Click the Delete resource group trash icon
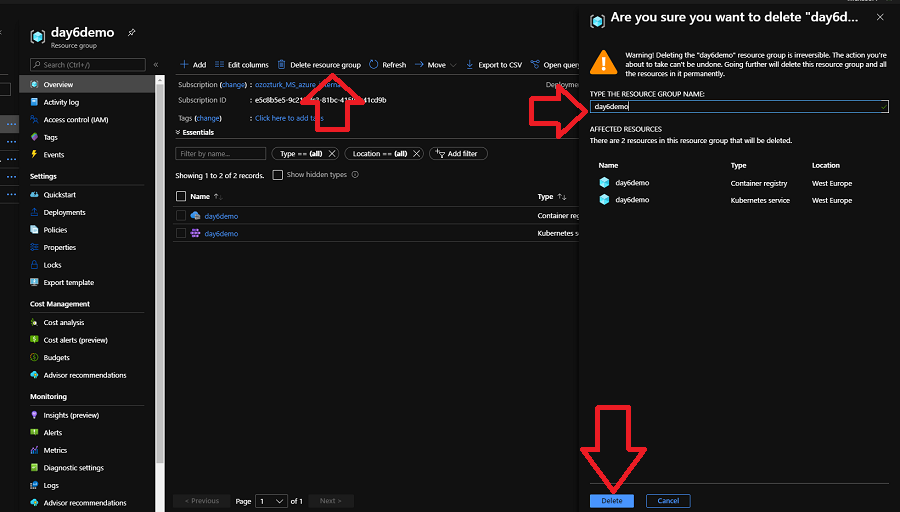This screenshot has height=512, width=900. [x=282, y=65]
